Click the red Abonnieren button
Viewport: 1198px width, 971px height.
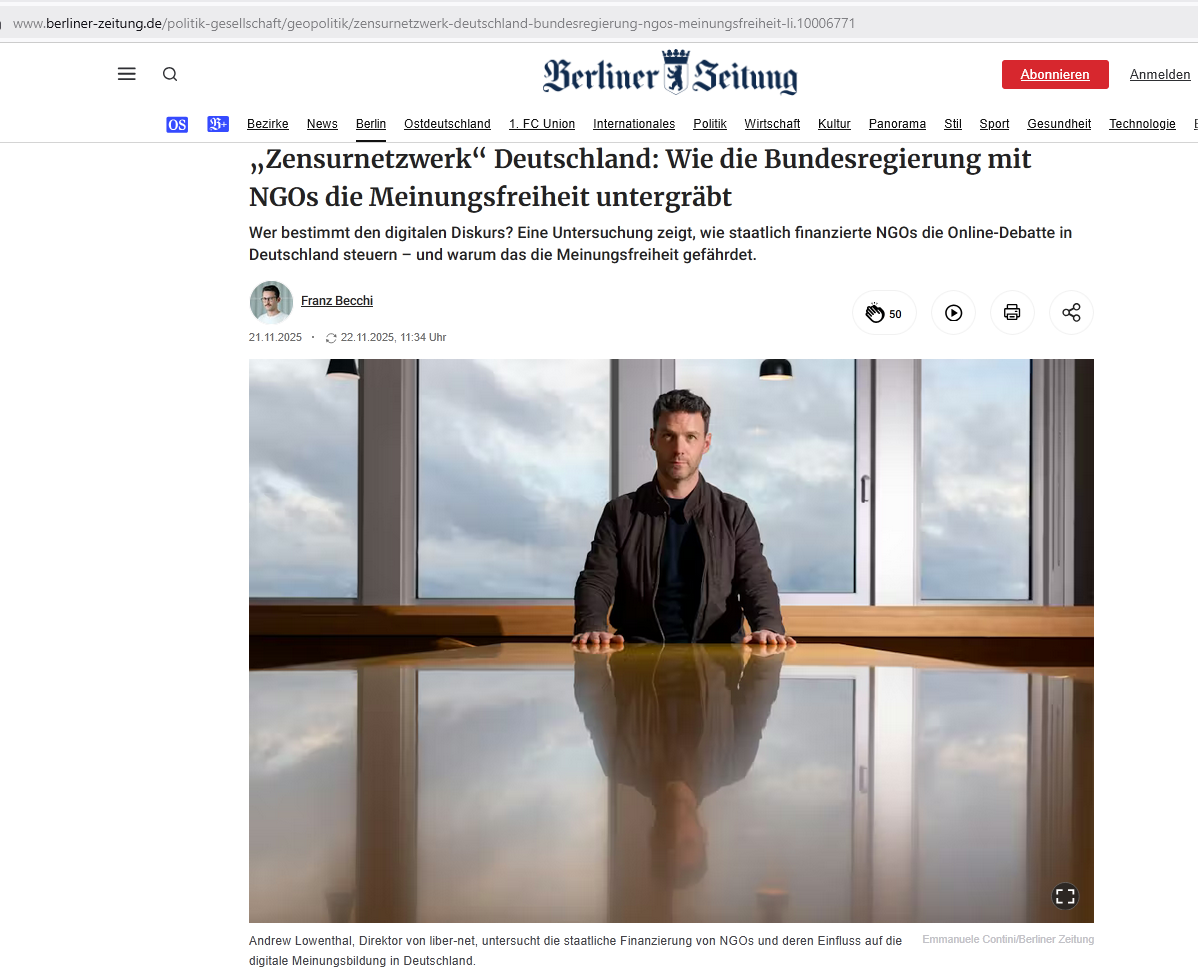1055,74
